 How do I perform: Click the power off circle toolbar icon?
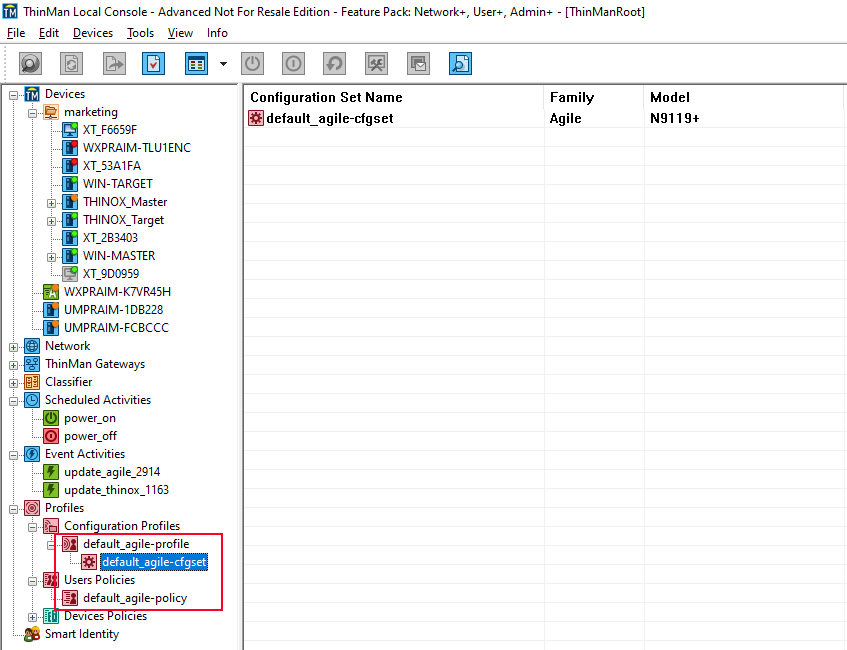[293, 64]
